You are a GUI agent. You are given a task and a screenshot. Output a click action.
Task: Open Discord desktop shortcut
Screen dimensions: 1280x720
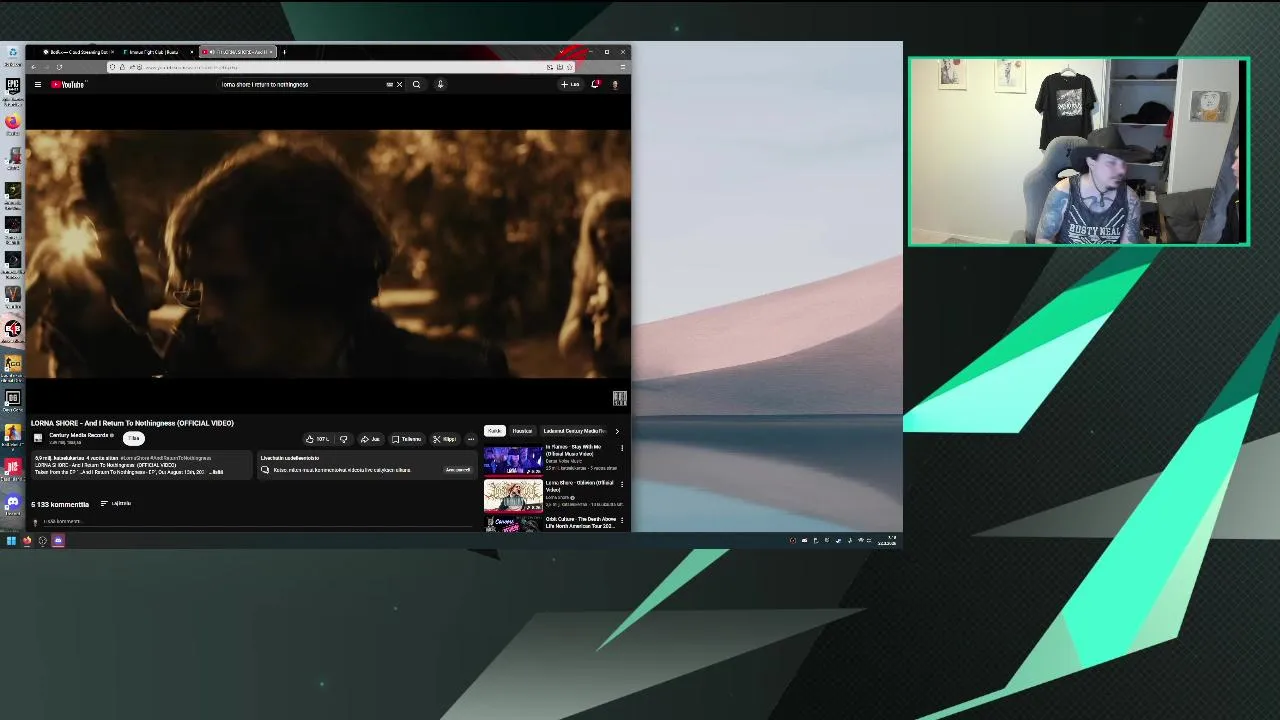coord(12,504)
